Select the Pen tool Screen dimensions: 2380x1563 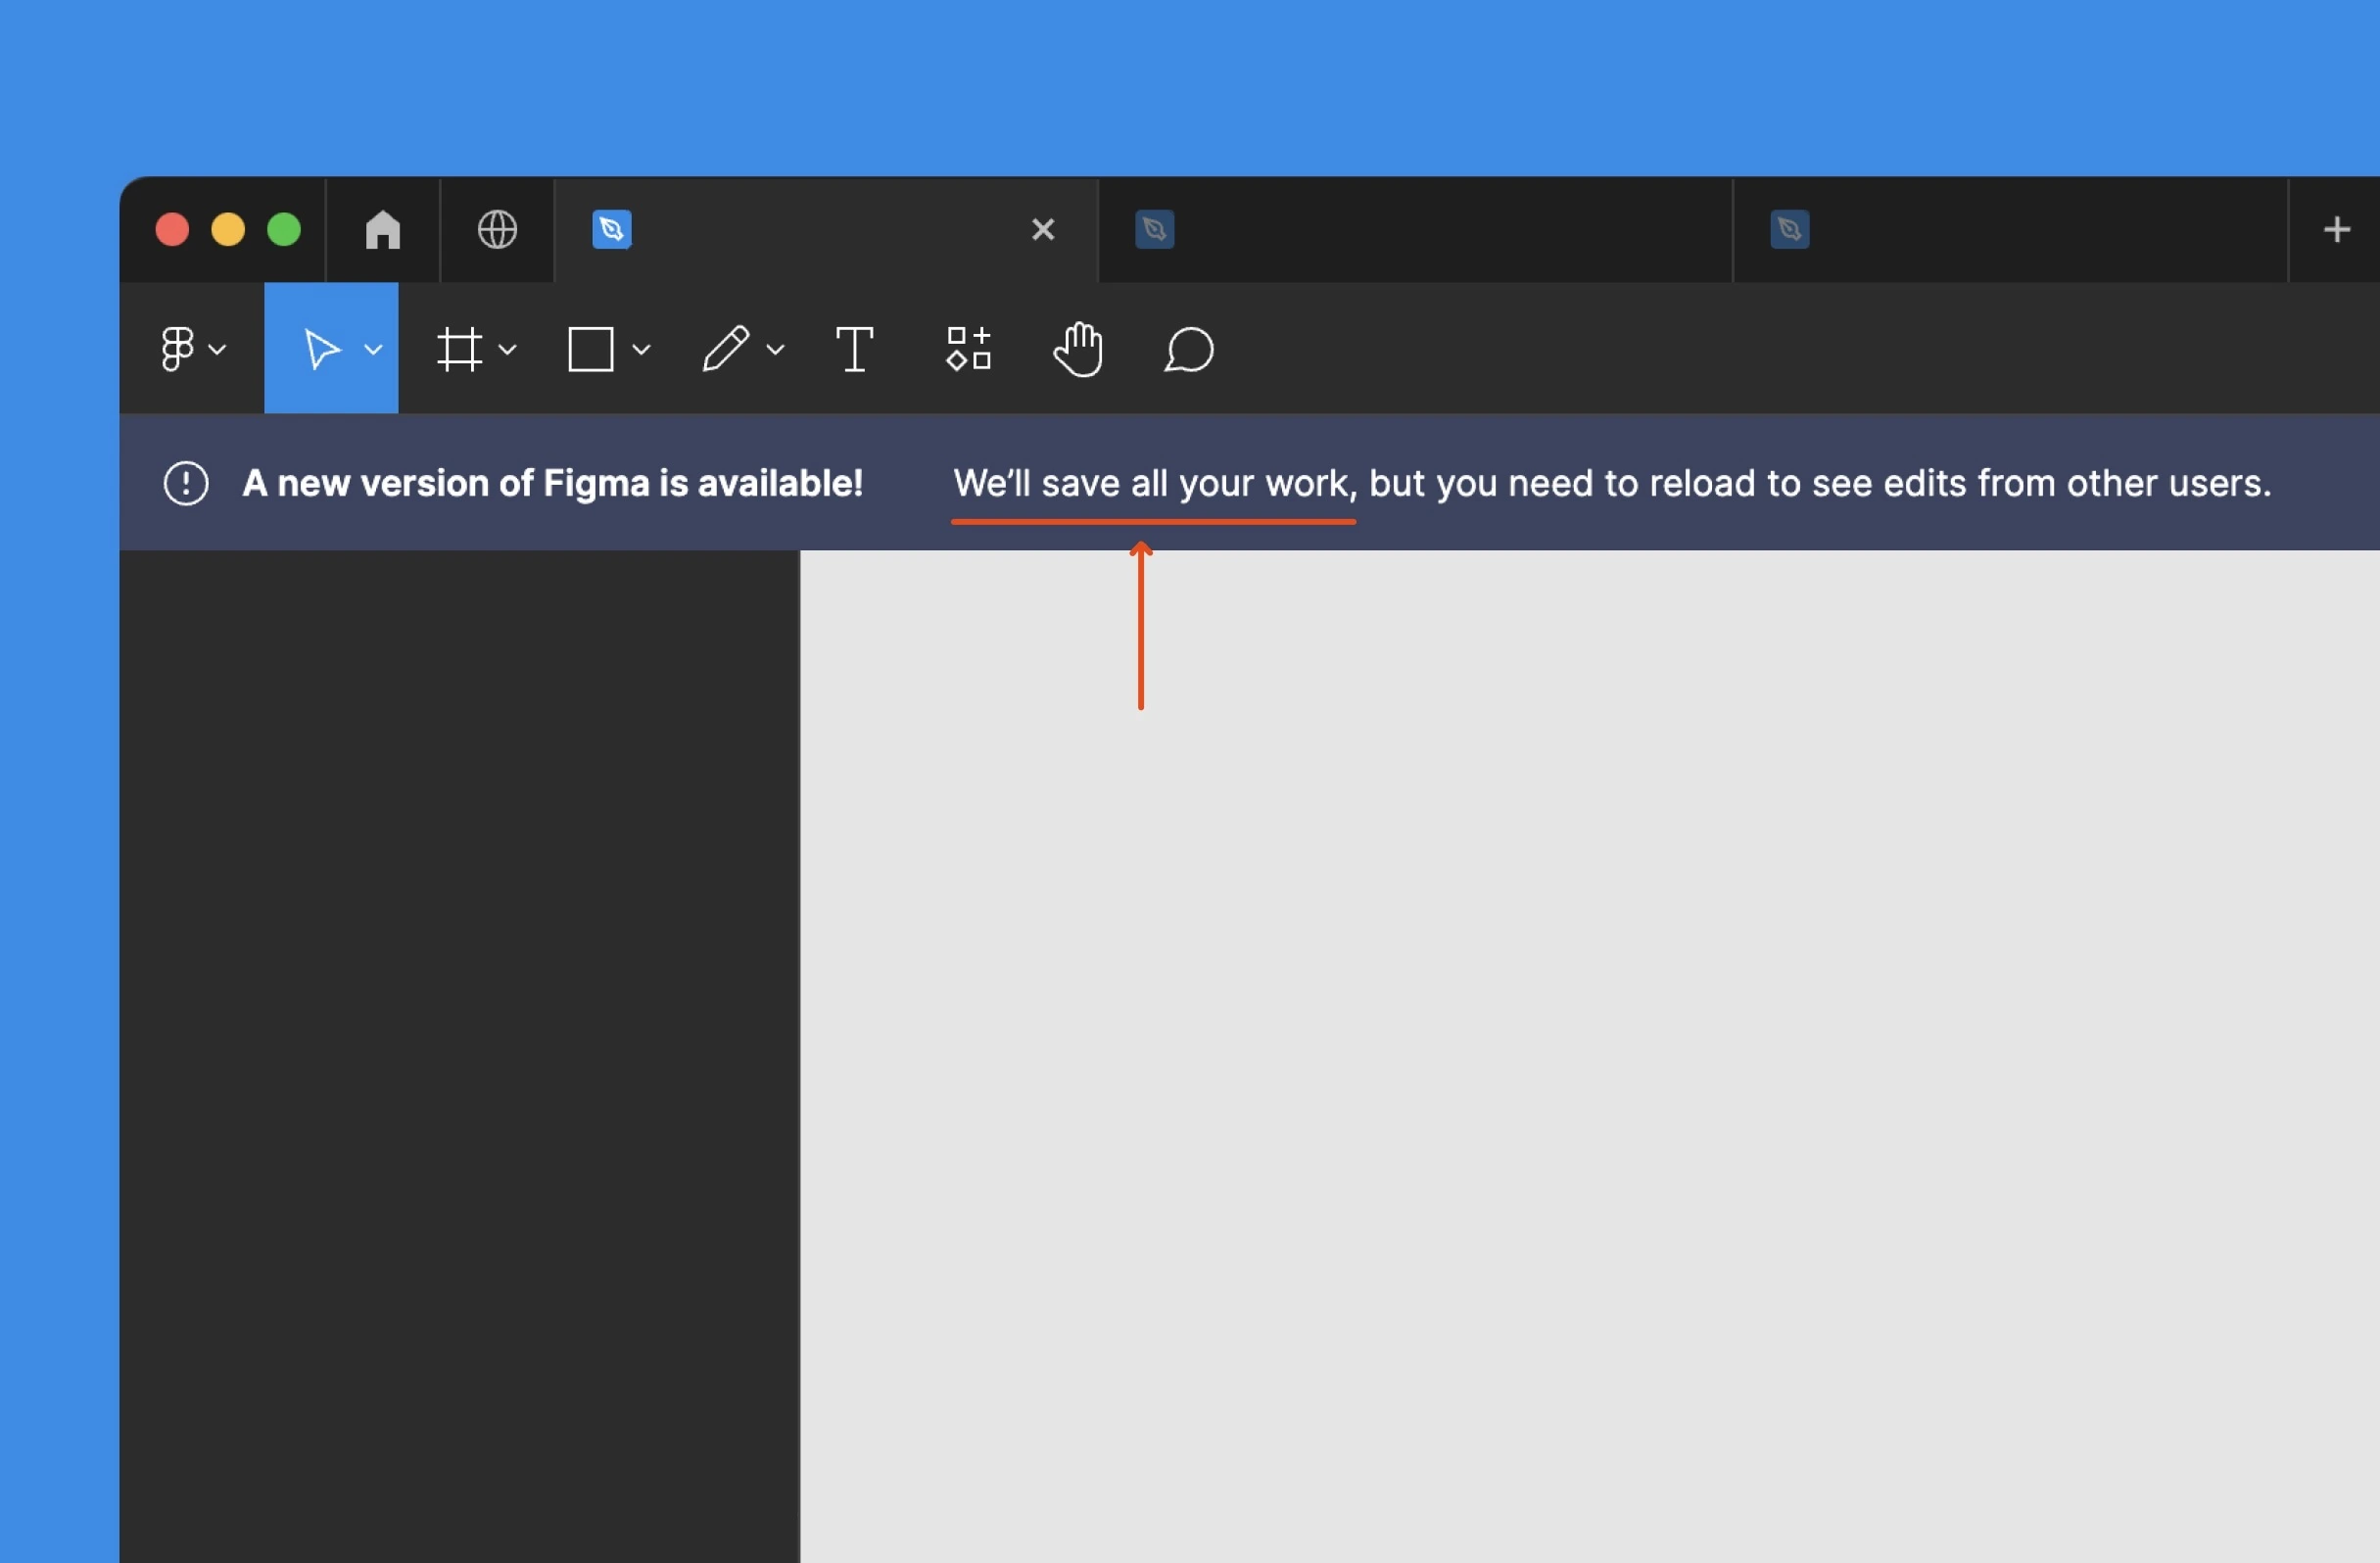726,349
